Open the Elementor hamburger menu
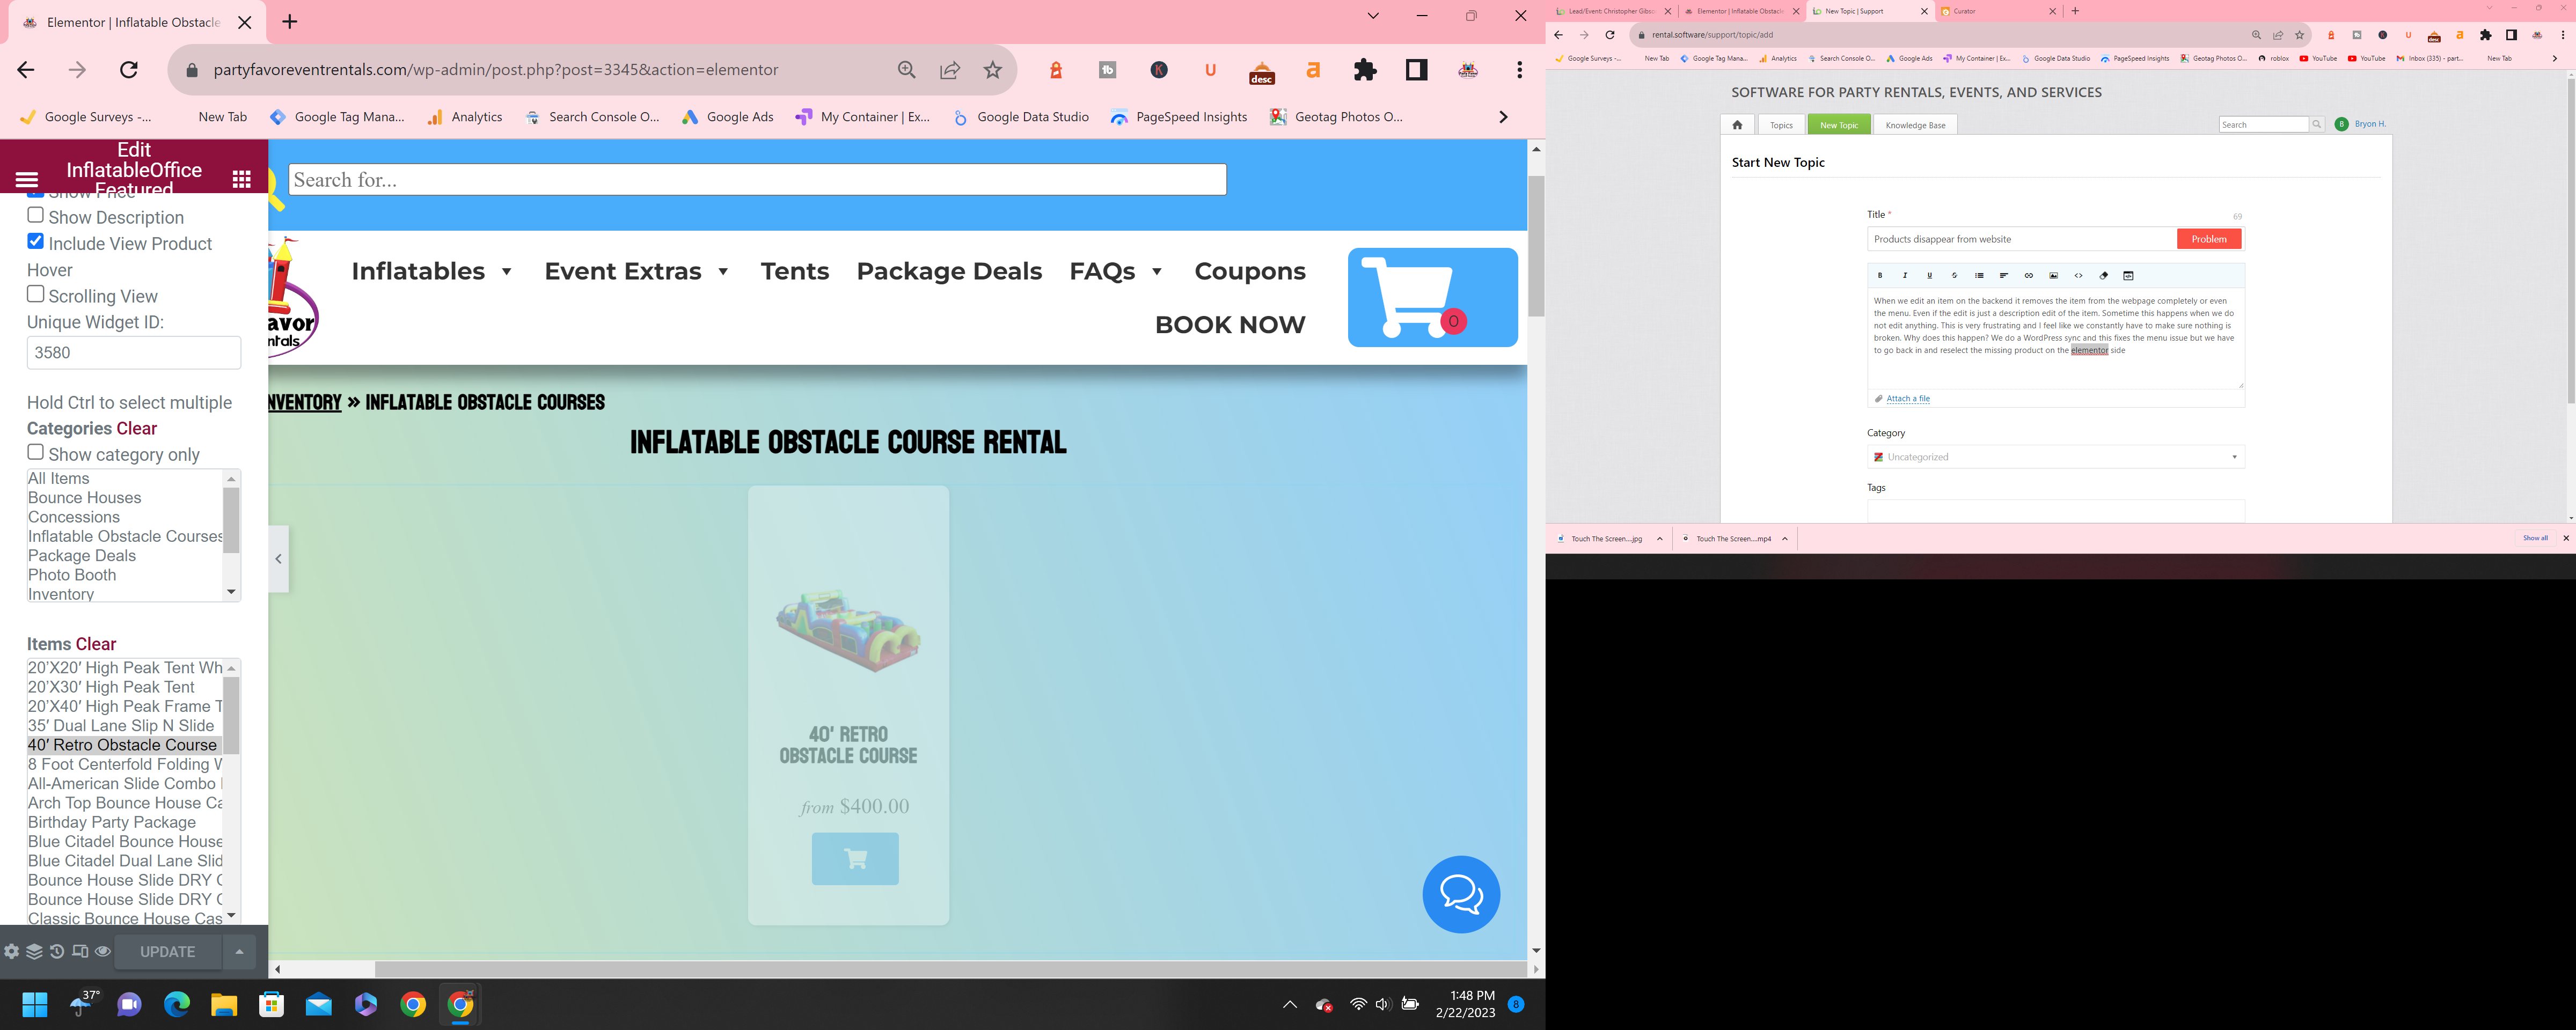 [27, 180]
